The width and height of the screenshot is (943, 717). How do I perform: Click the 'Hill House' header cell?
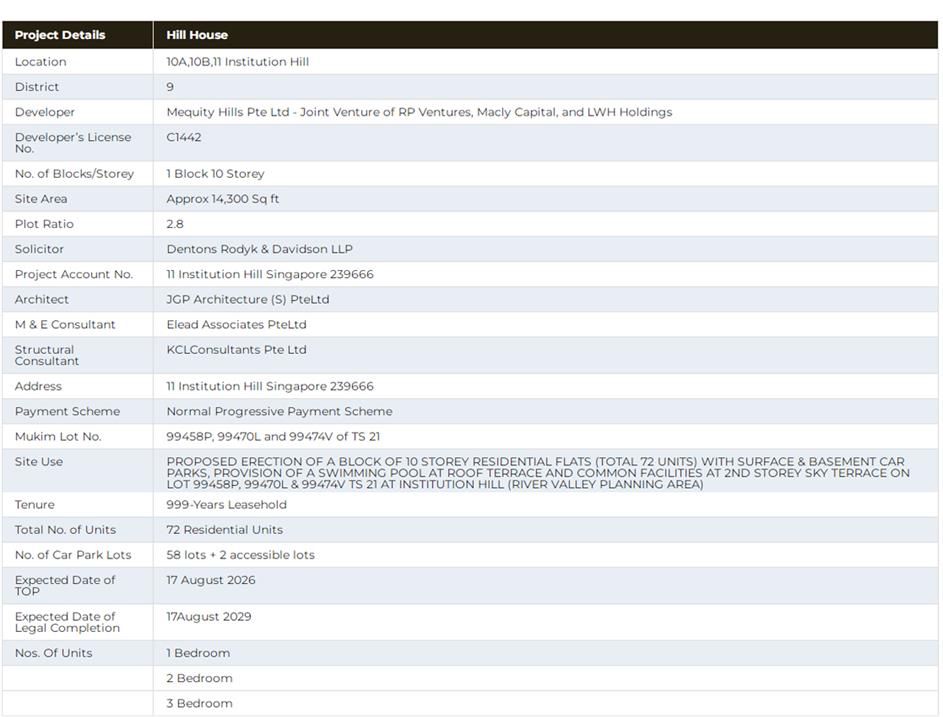point(197,35)
